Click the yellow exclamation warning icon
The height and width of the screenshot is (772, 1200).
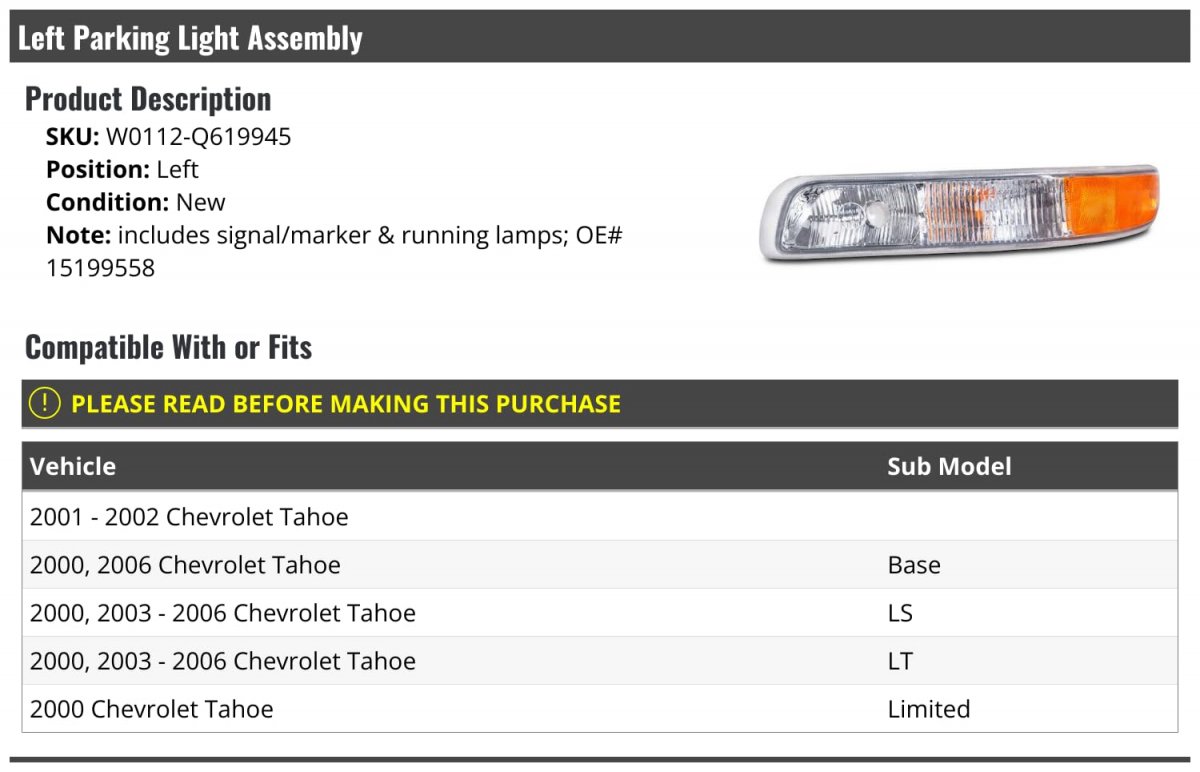point(45,404)
